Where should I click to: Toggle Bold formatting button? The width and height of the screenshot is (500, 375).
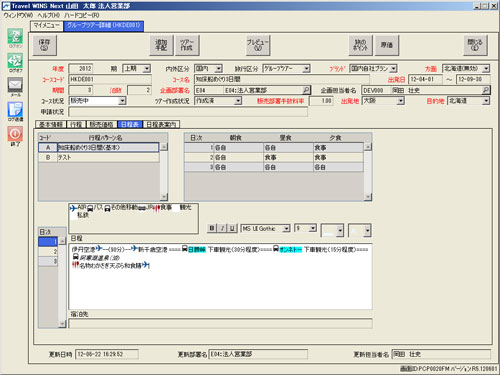(211, 228)
